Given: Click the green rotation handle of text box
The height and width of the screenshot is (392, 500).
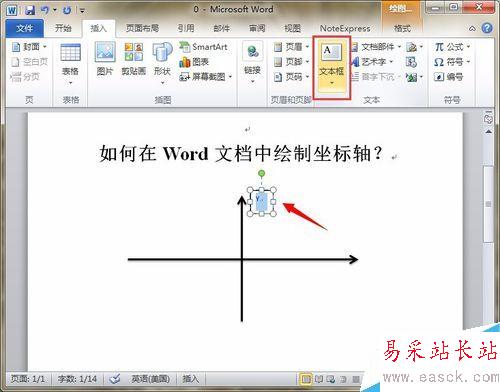Looking at the screenshot, I should point(262,173).
